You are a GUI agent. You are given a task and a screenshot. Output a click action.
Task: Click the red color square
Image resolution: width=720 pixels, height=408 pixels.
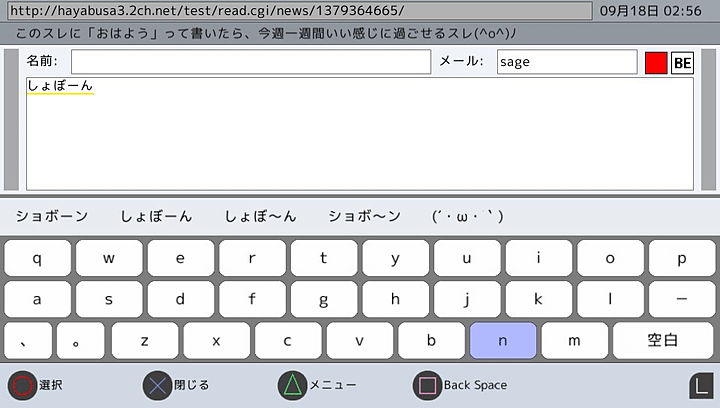click(x=656, y=62)
